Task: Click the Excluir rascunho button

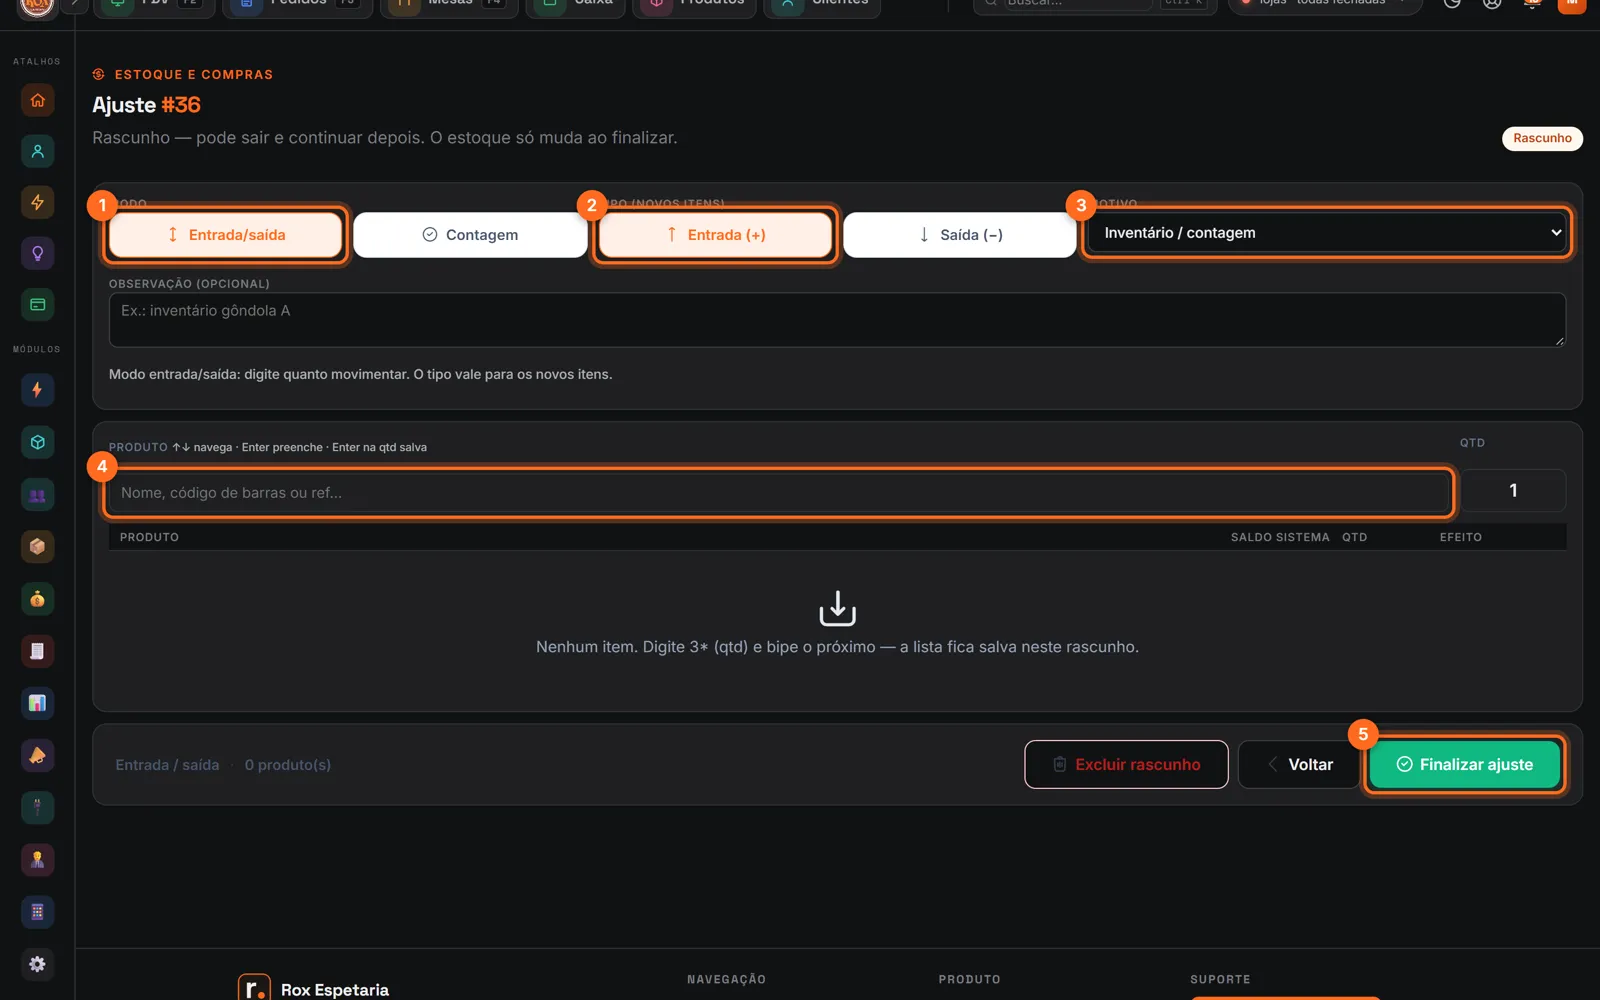Action: click(x=1126, y=765)
